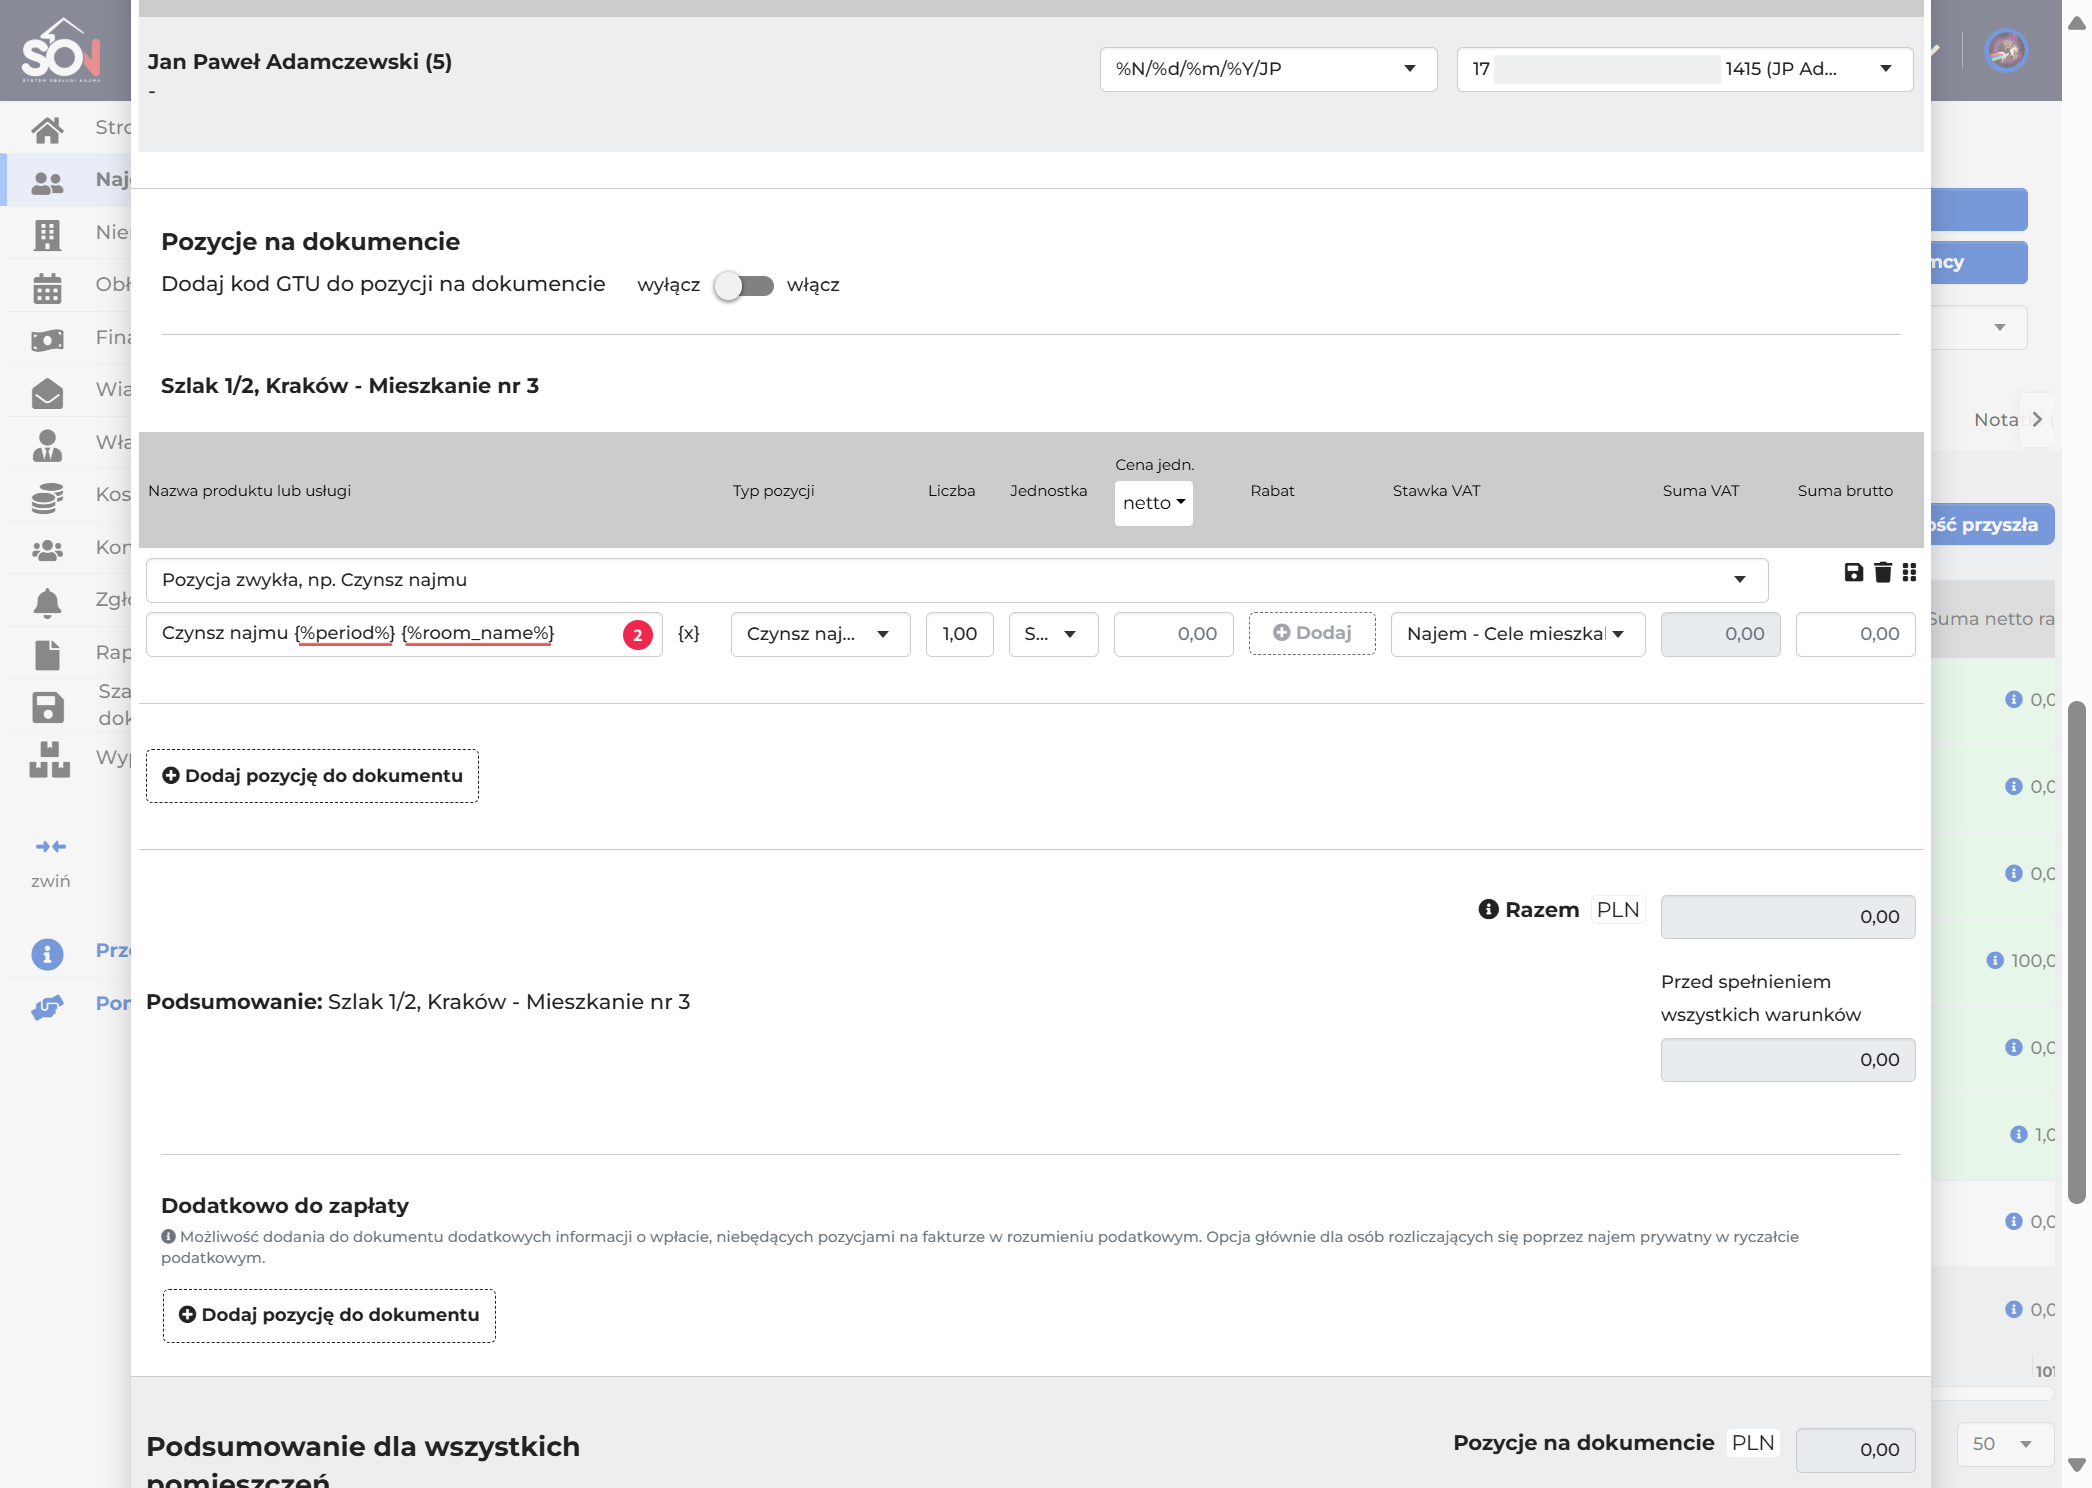Screen dimensions: 2092x1488
Task: Click the user avatar in top right
Action: pos(2006,50)
